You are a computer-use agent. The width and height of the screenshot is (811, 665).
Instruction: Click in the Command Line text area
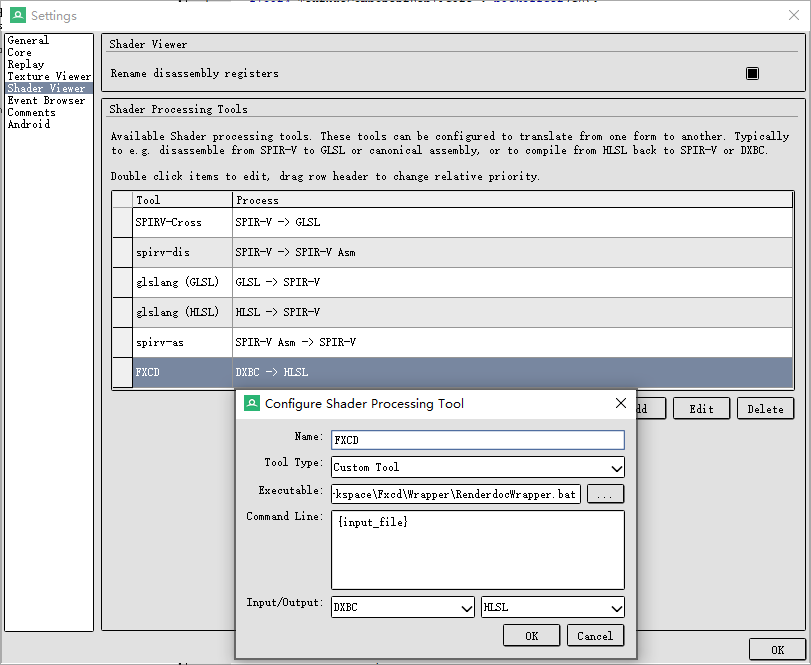[x=477, y=550]
